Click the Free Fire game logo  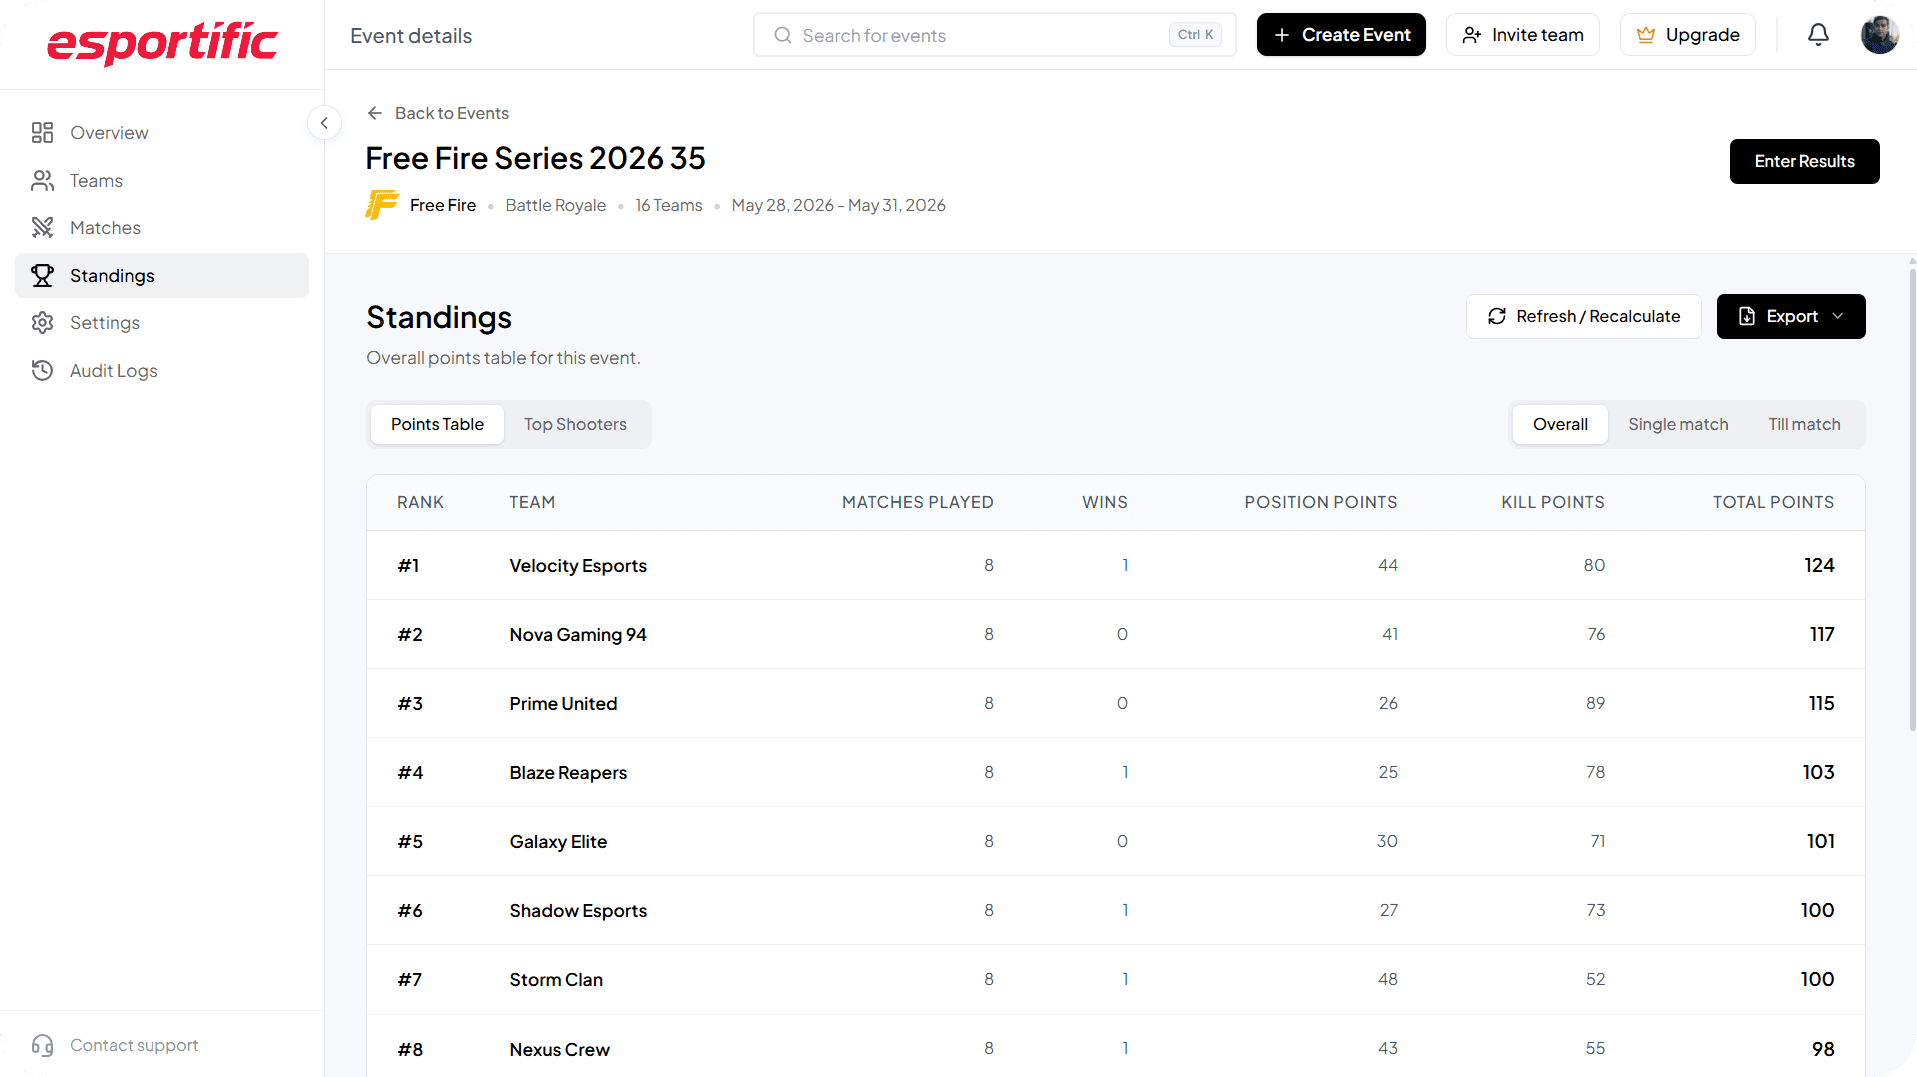pos(382,205)
